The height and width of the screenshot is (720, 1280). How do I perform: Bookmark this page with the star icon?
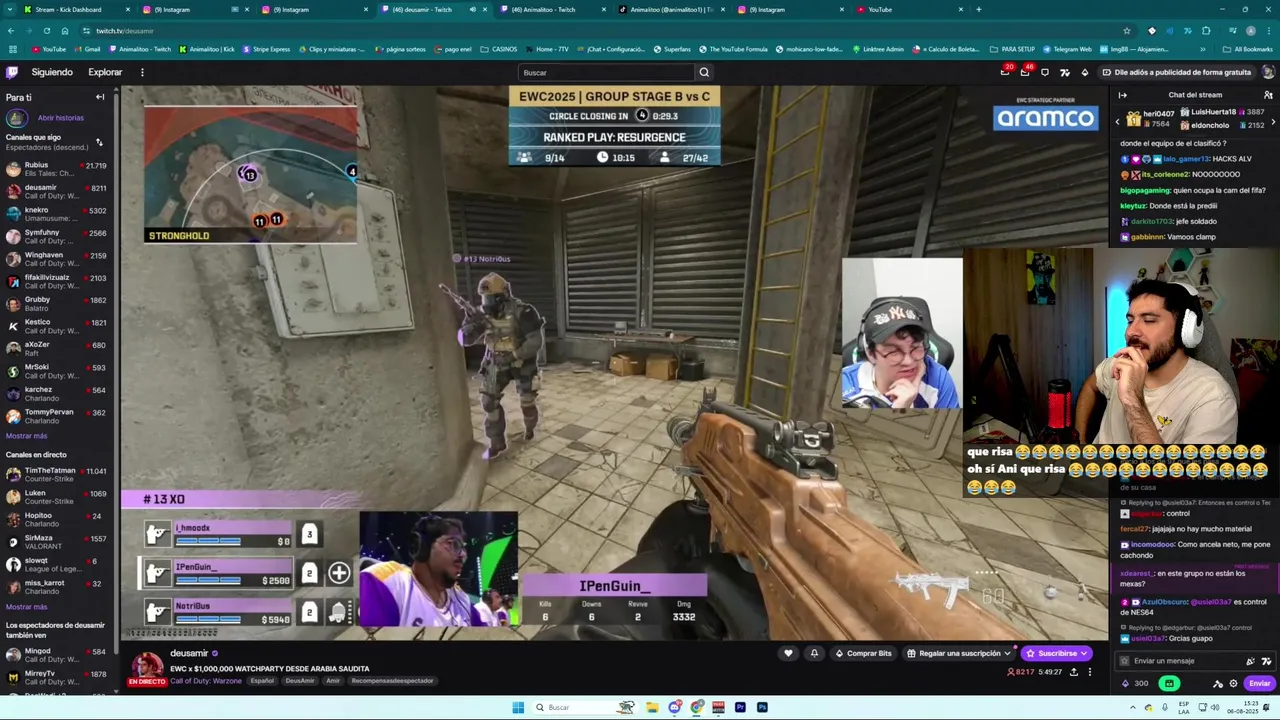[1127, 31]
